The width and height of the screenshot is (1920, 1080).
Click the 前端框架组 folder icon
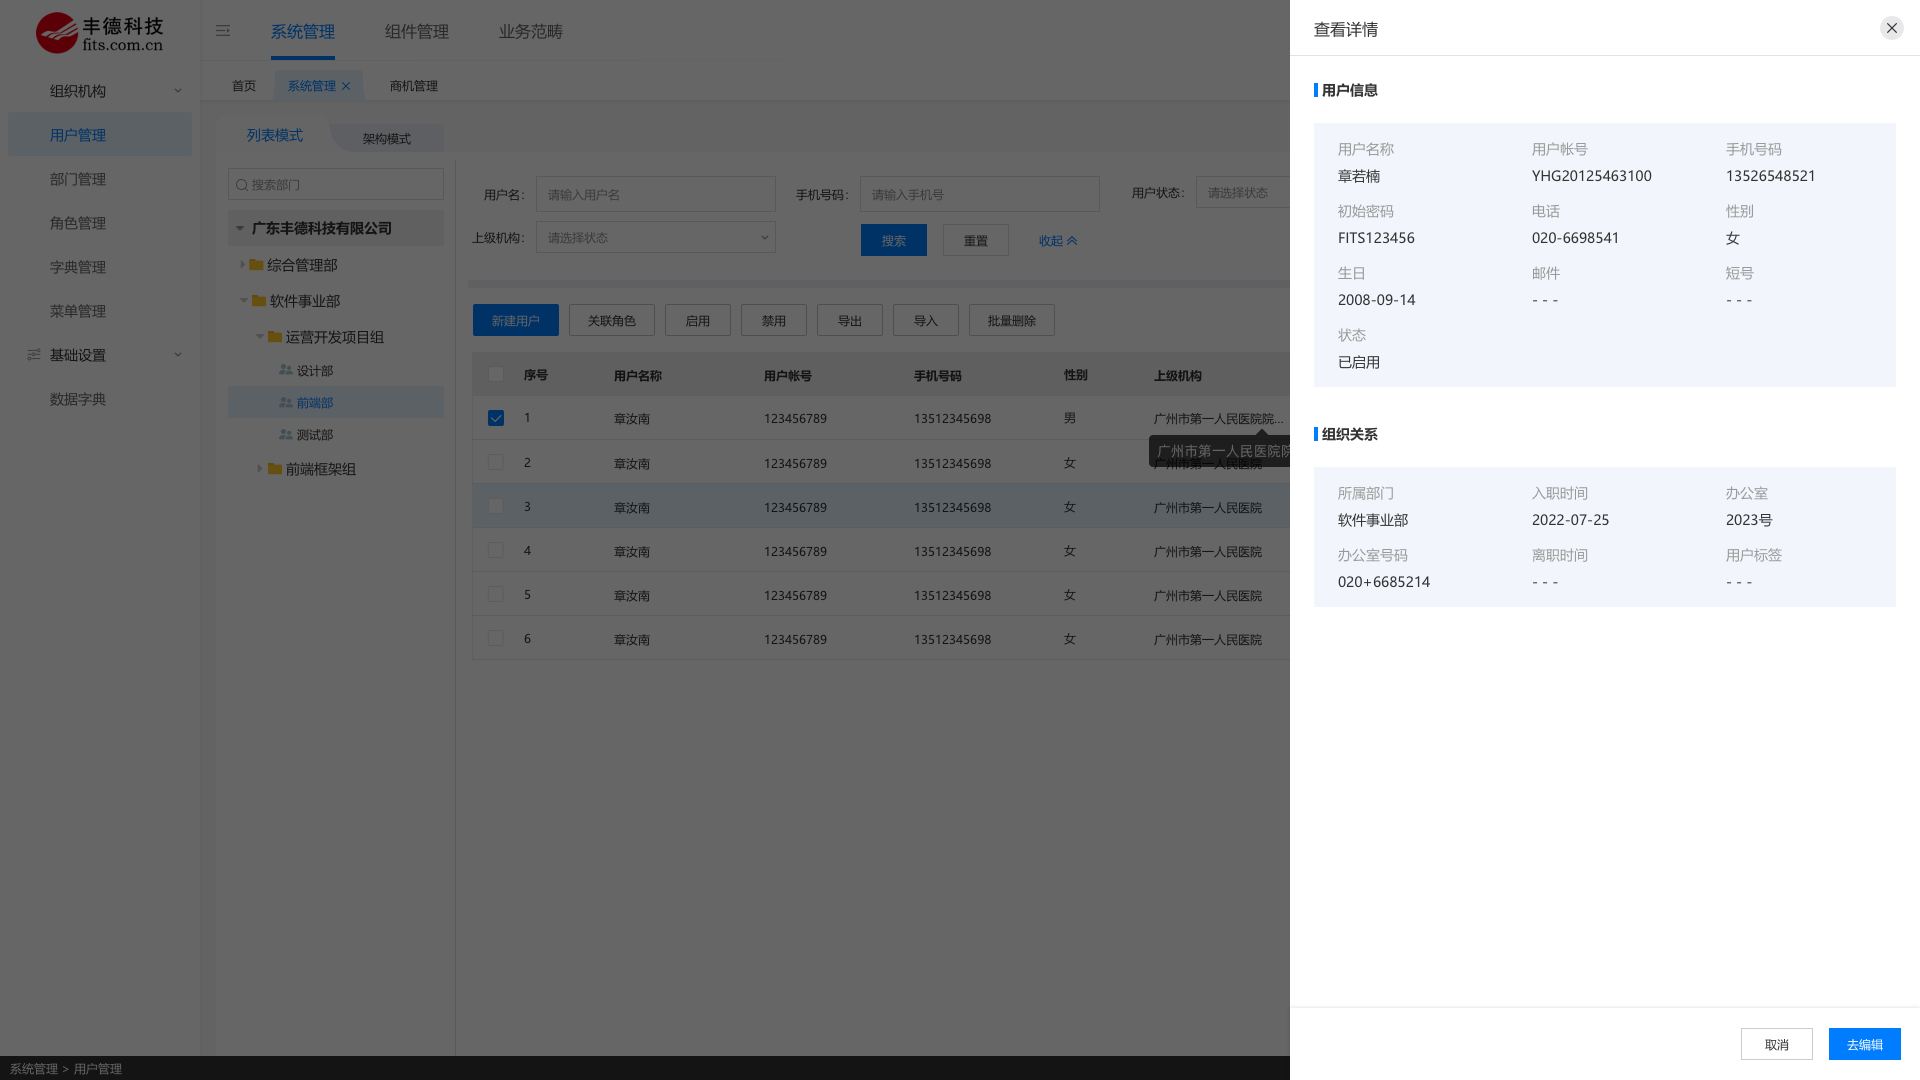(275, 469)
